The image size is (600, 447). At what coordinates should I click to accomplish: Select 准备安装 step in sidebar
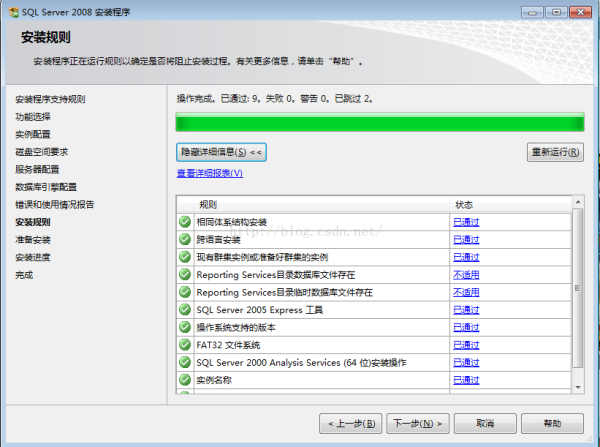point(33,240)
